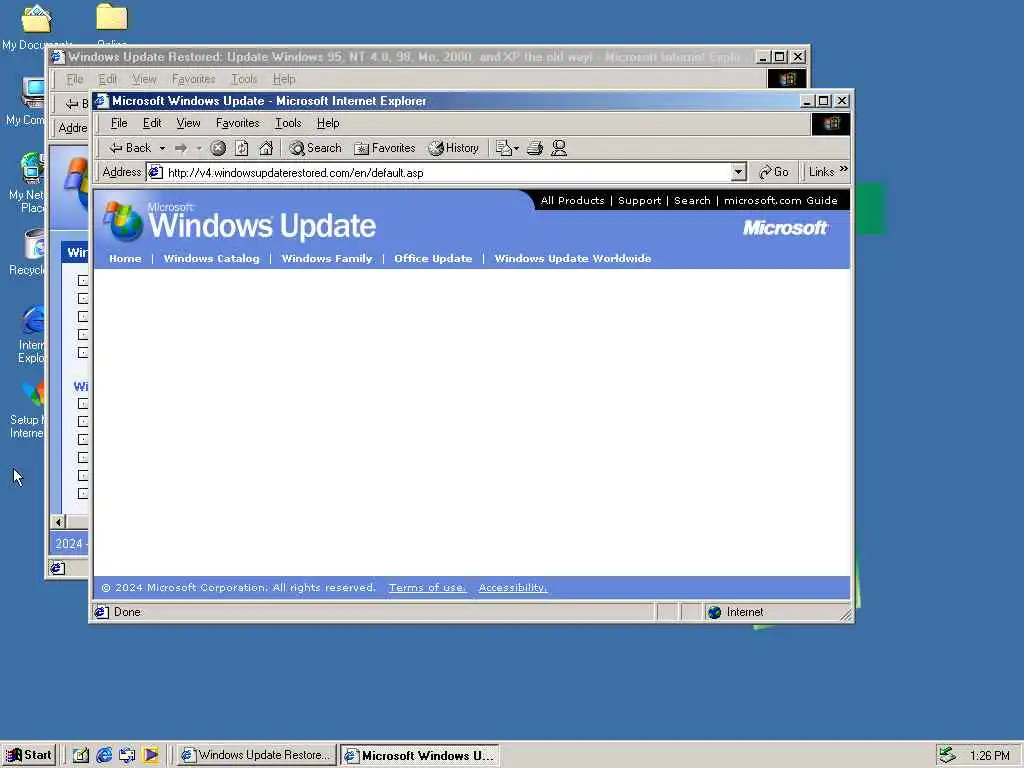
Task: Open My Computer desktop icon
Action: pyautogui.click(x=26, y=101)
